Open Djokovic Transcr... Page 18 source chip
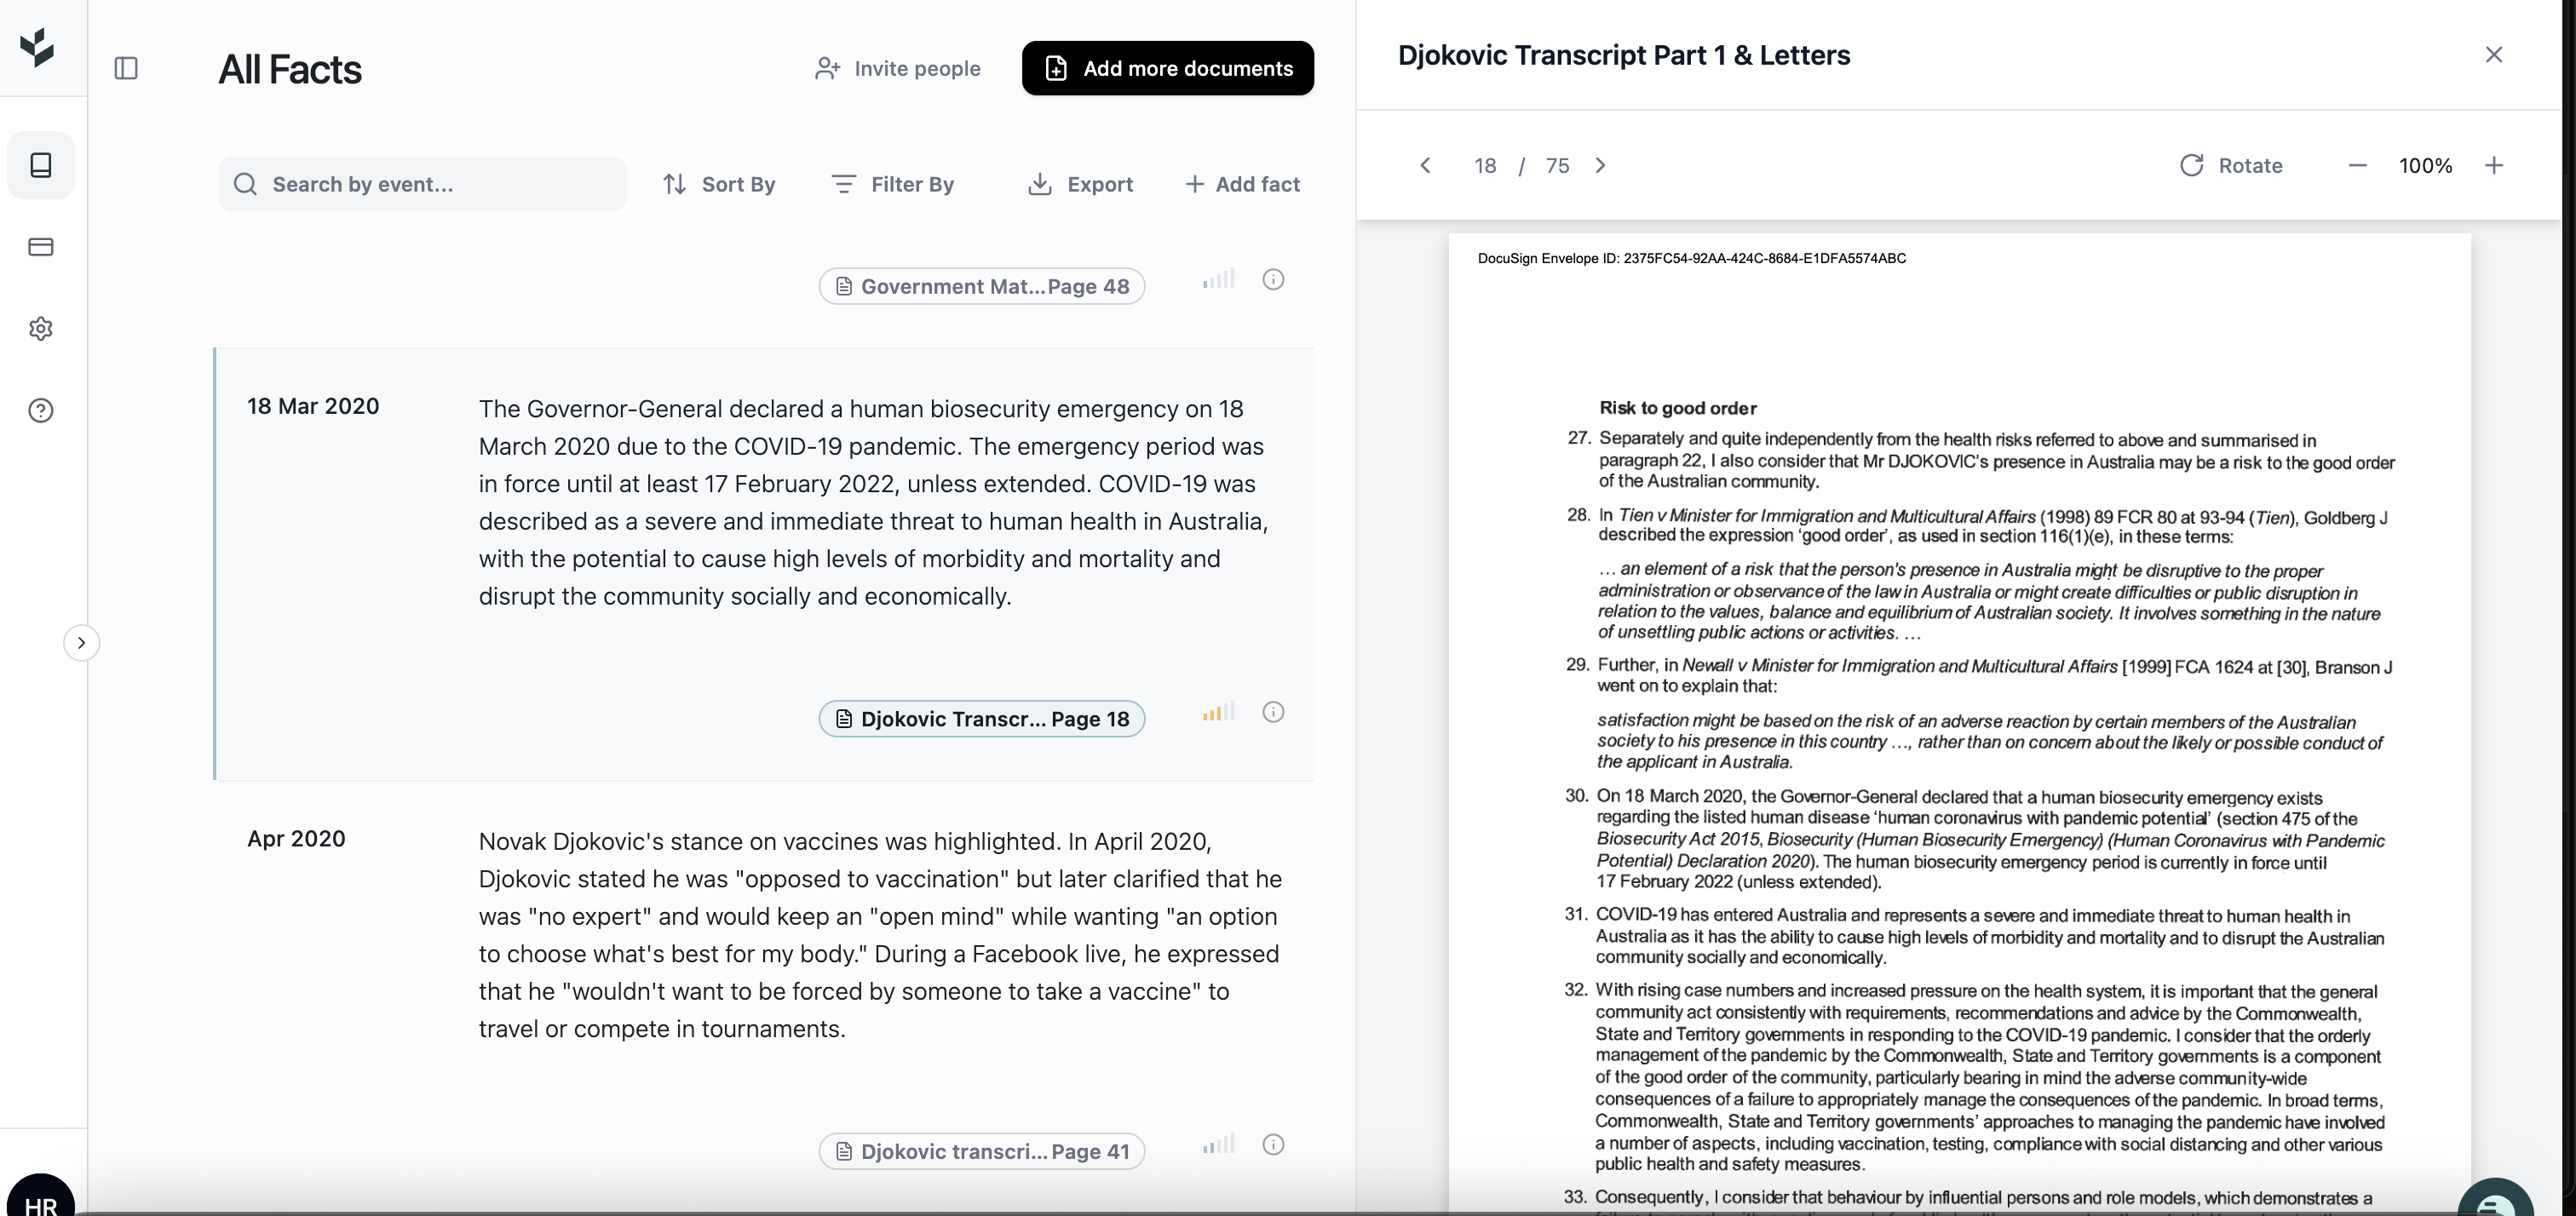The height and width of the screenshot is (1216, 2576). coord(982,719)
